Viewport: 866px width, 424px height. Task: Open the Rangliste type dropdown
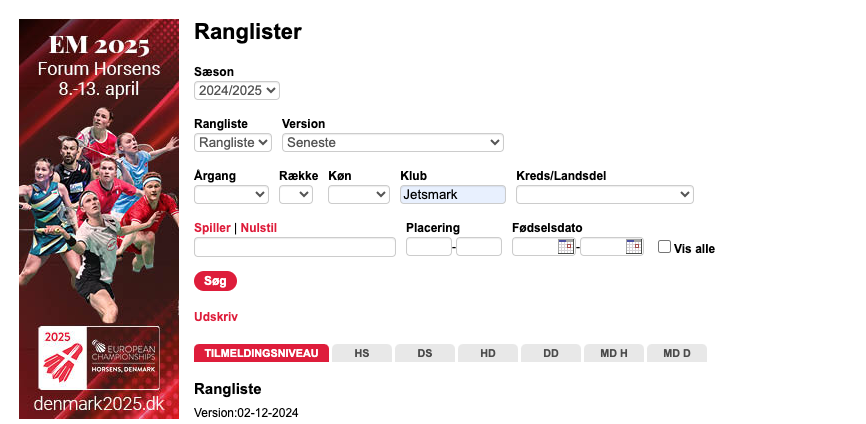tap(233, 142)
